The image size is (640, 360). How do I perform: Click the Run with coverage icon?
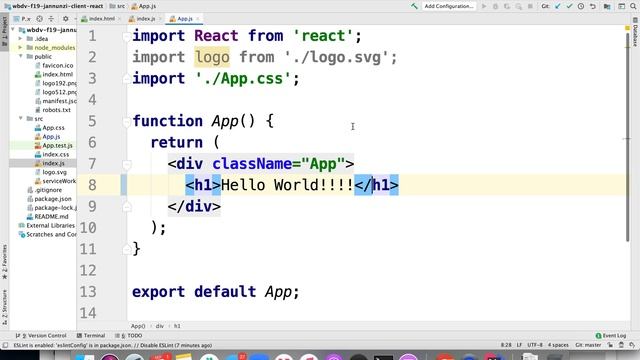(x=507, y=6)
